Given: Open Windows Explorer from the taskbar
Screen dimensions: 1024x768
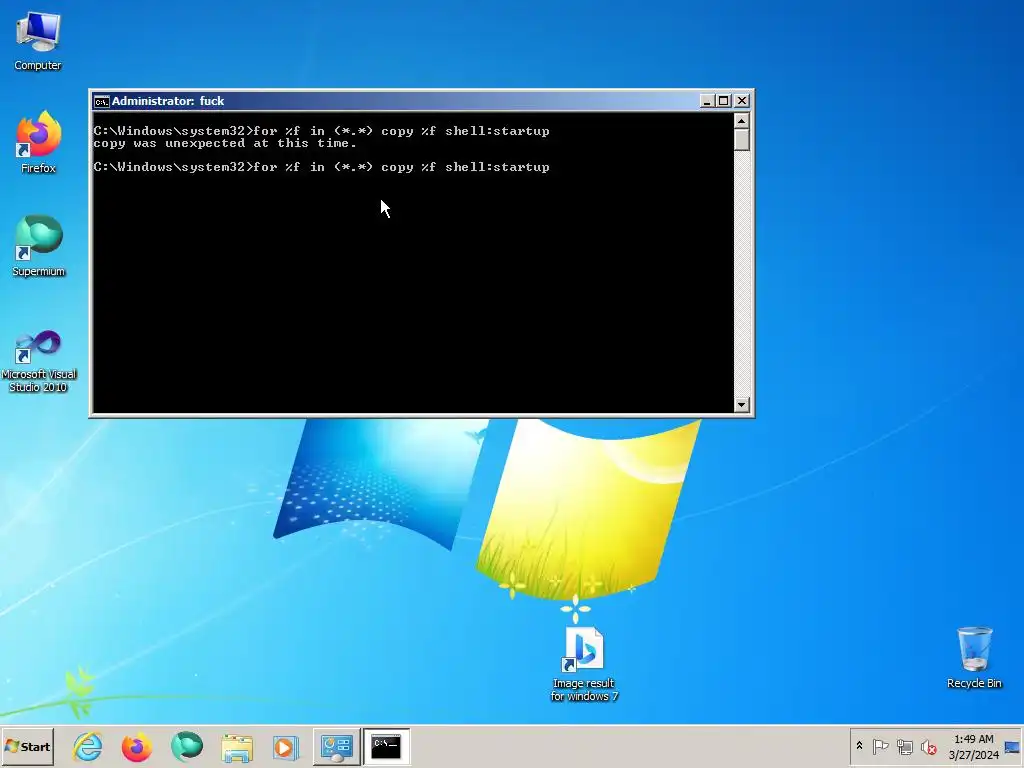Looking at the screenshot, I should pyautogui.click(x=236, y=746).
